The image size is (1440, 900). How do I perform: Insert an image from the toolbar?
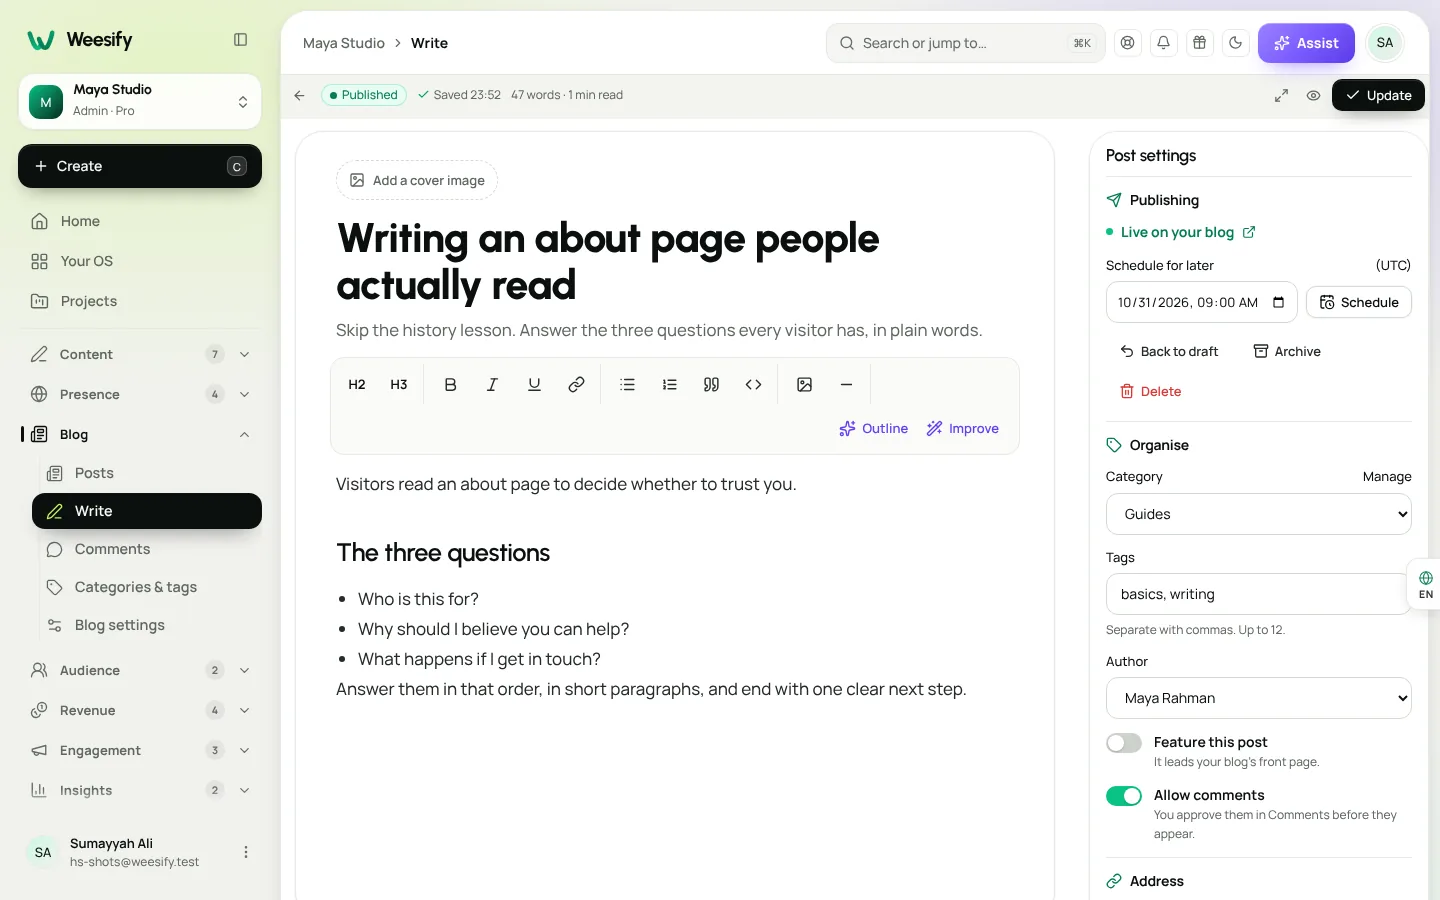coord(804,384)
